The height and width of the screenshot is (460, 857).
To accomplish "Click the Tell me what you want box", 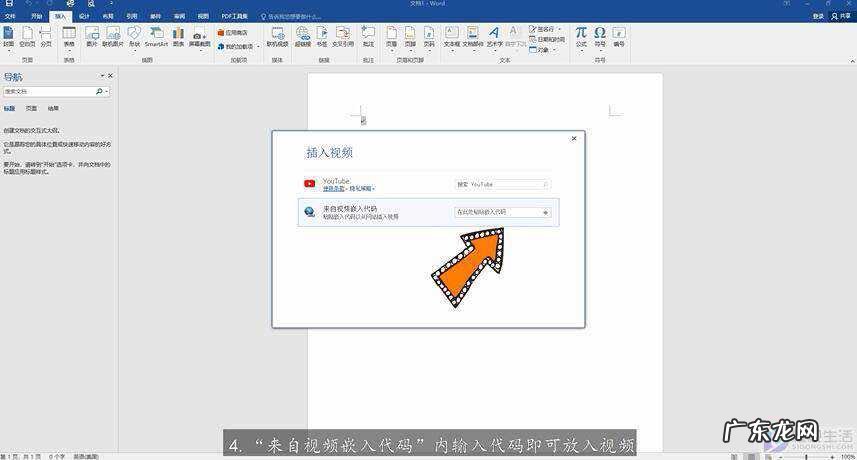I will [x=291, y=17].
